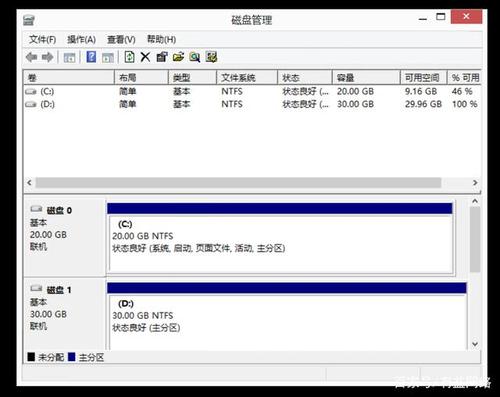
Task: Click 简单 layout cell in (C:) row
Action: (x=128, y=91)
